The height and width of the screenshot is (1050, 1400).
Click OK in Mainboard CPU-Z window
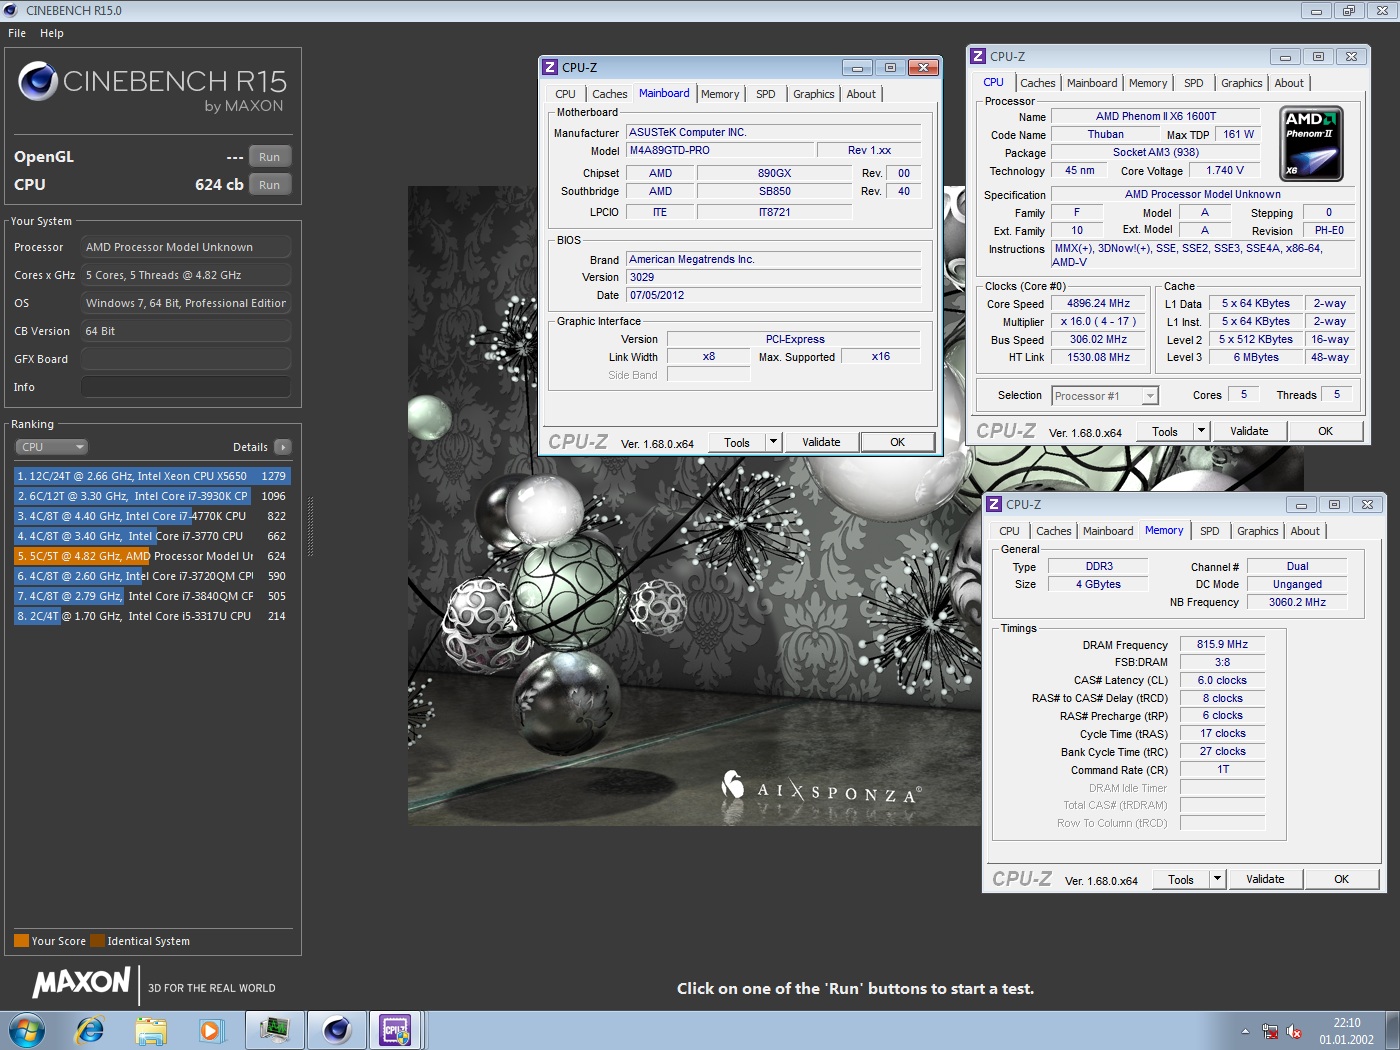point(898,442)
